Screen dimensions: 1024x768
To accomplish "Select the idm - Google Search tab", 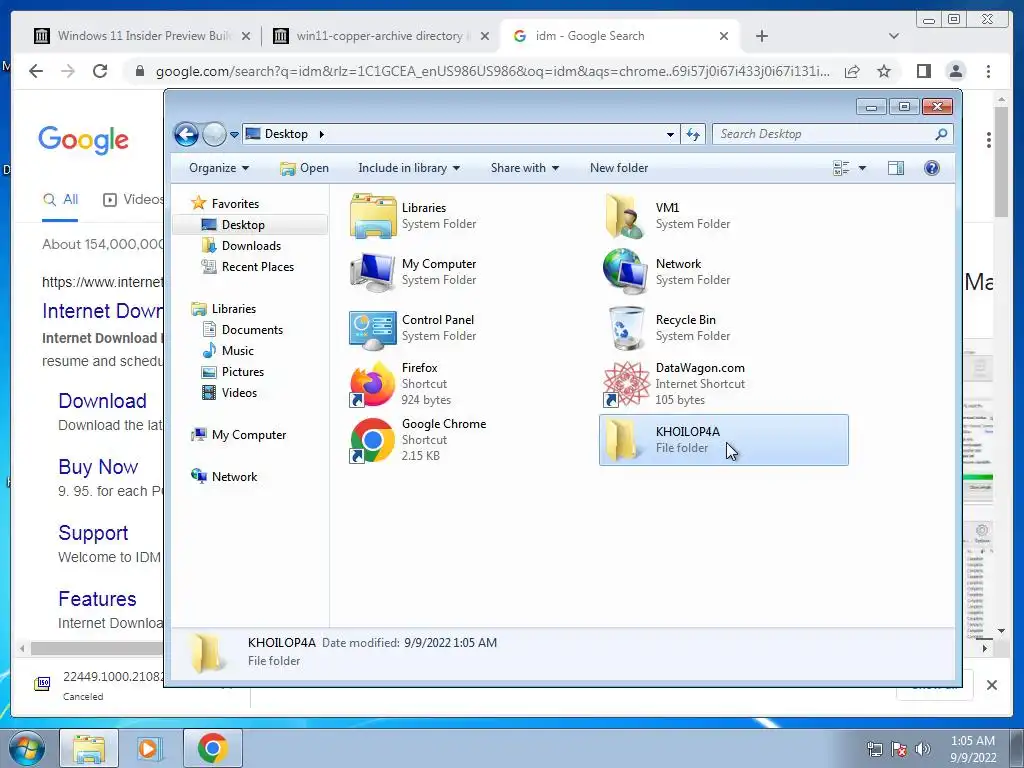I will click(620, 36).
